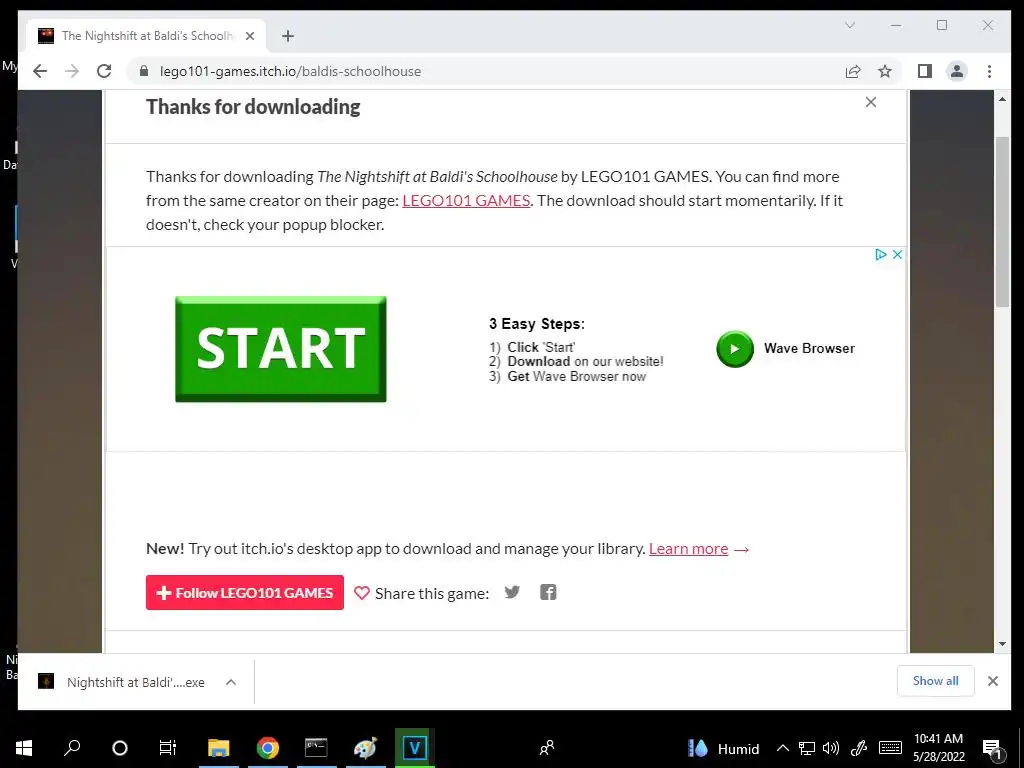Image resolution: width=1024 pixels, height=768 pixels.
Task: Share the game on Twitter
Action: [512, 592]
